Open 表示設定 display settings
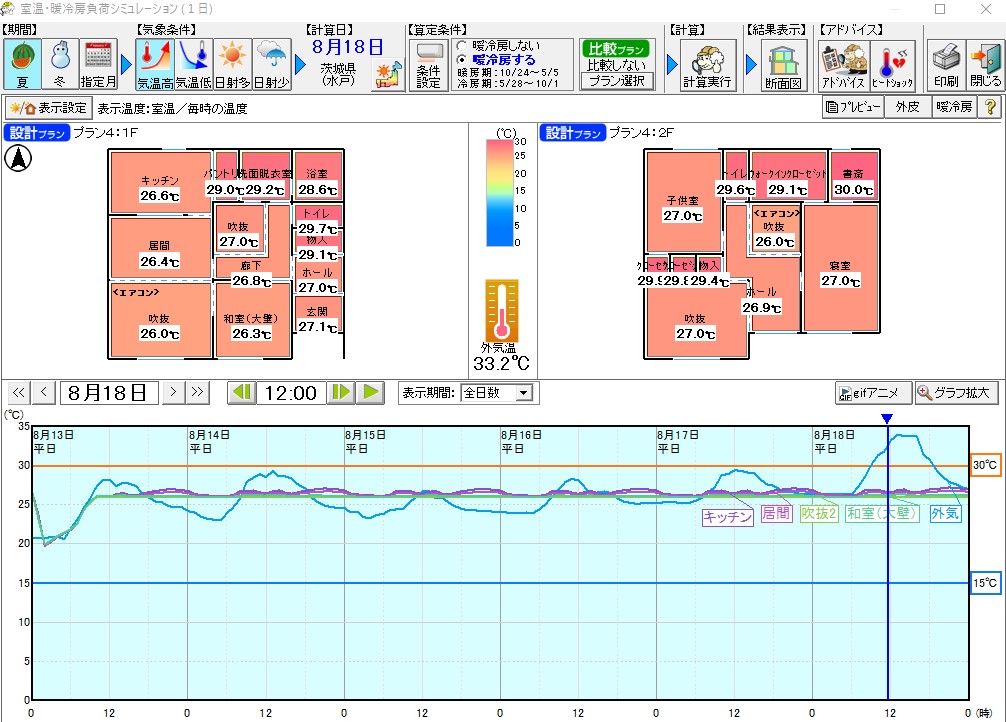The height and width of the screenshot is (722, 1006). click(48, 108)
